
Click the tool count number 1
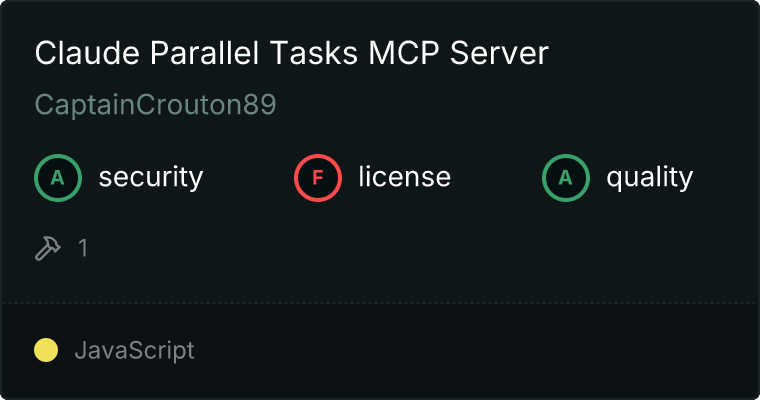83,248
